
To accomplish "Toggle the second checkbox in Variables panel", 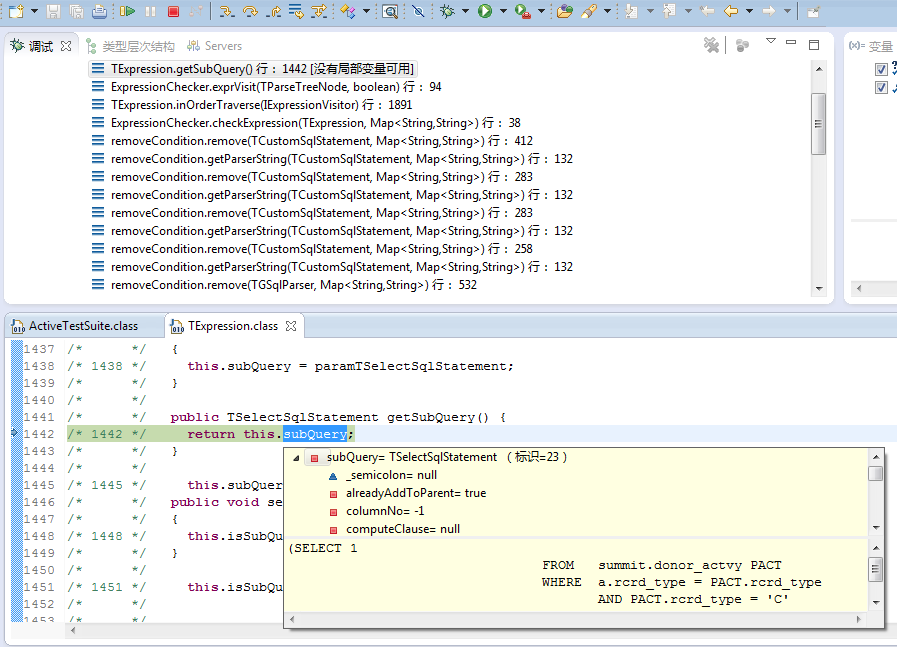I will [x=881, y=87].
